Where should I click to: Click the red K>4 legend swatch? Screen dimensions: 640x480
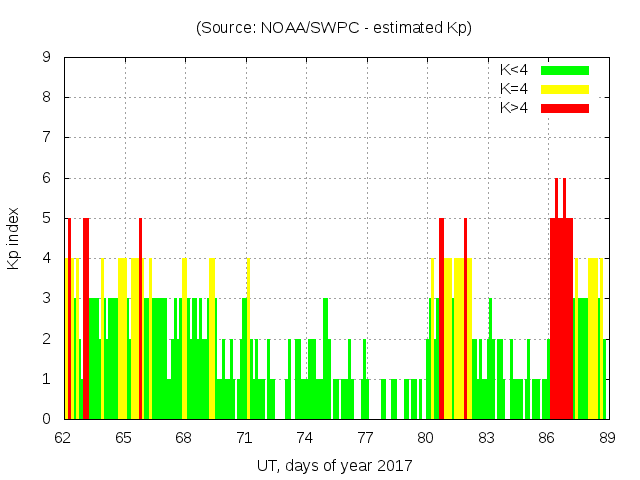tap(565, 107)
